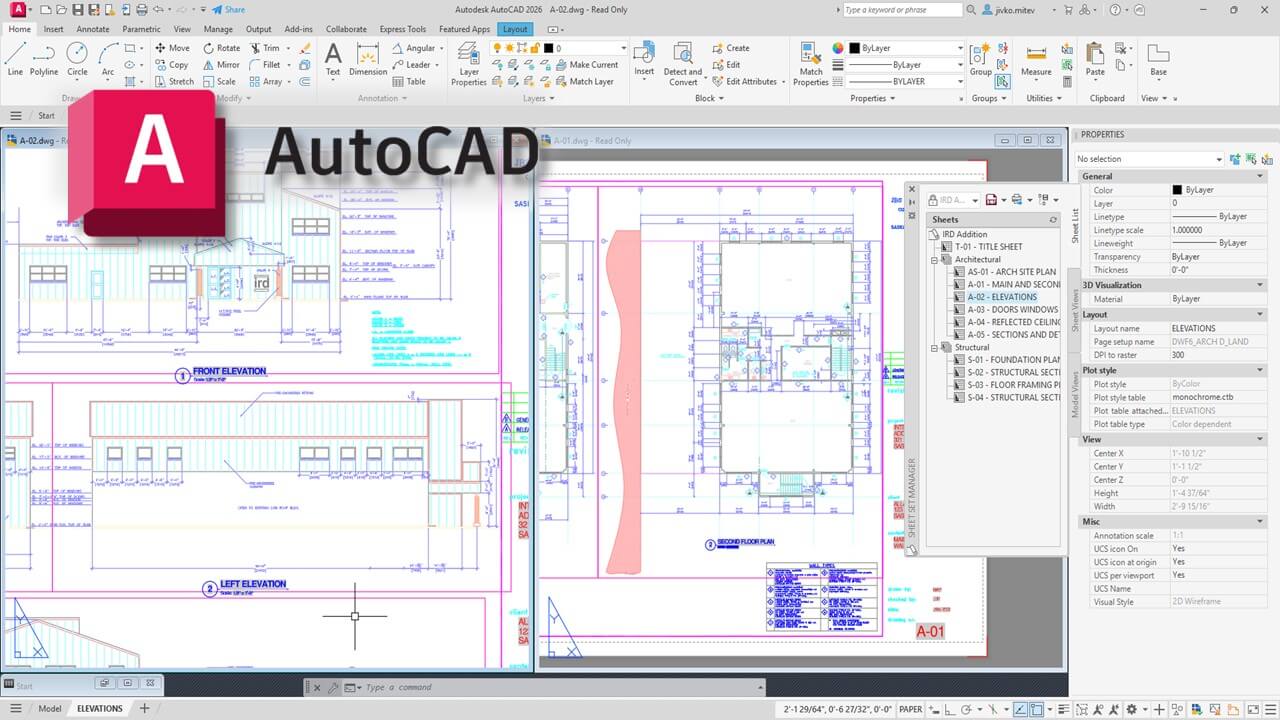Switch to the Collaborate ribbon tab

[x=346, y=29]
